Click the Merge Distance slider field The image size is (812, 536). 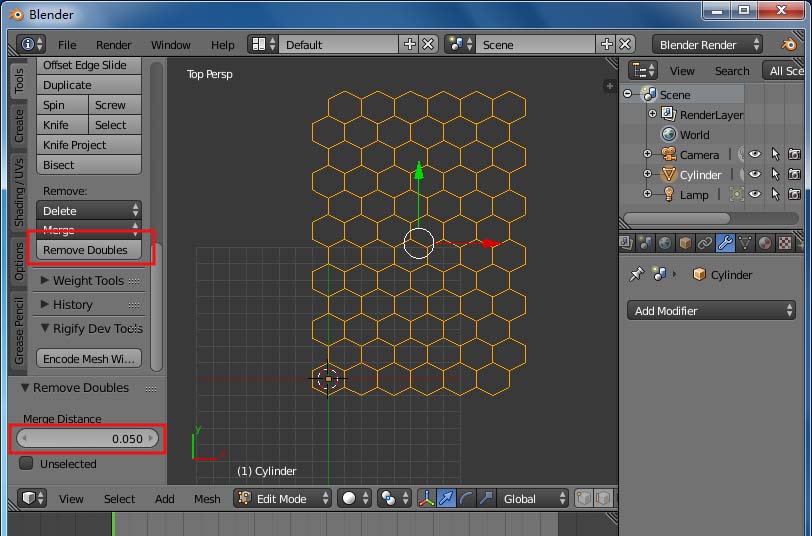click(x=87, y=439)
